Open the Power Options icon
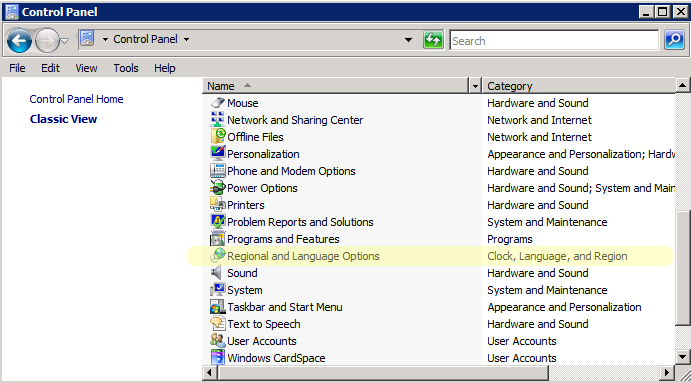Screen dimensions: 692x383 coord(218,188)
